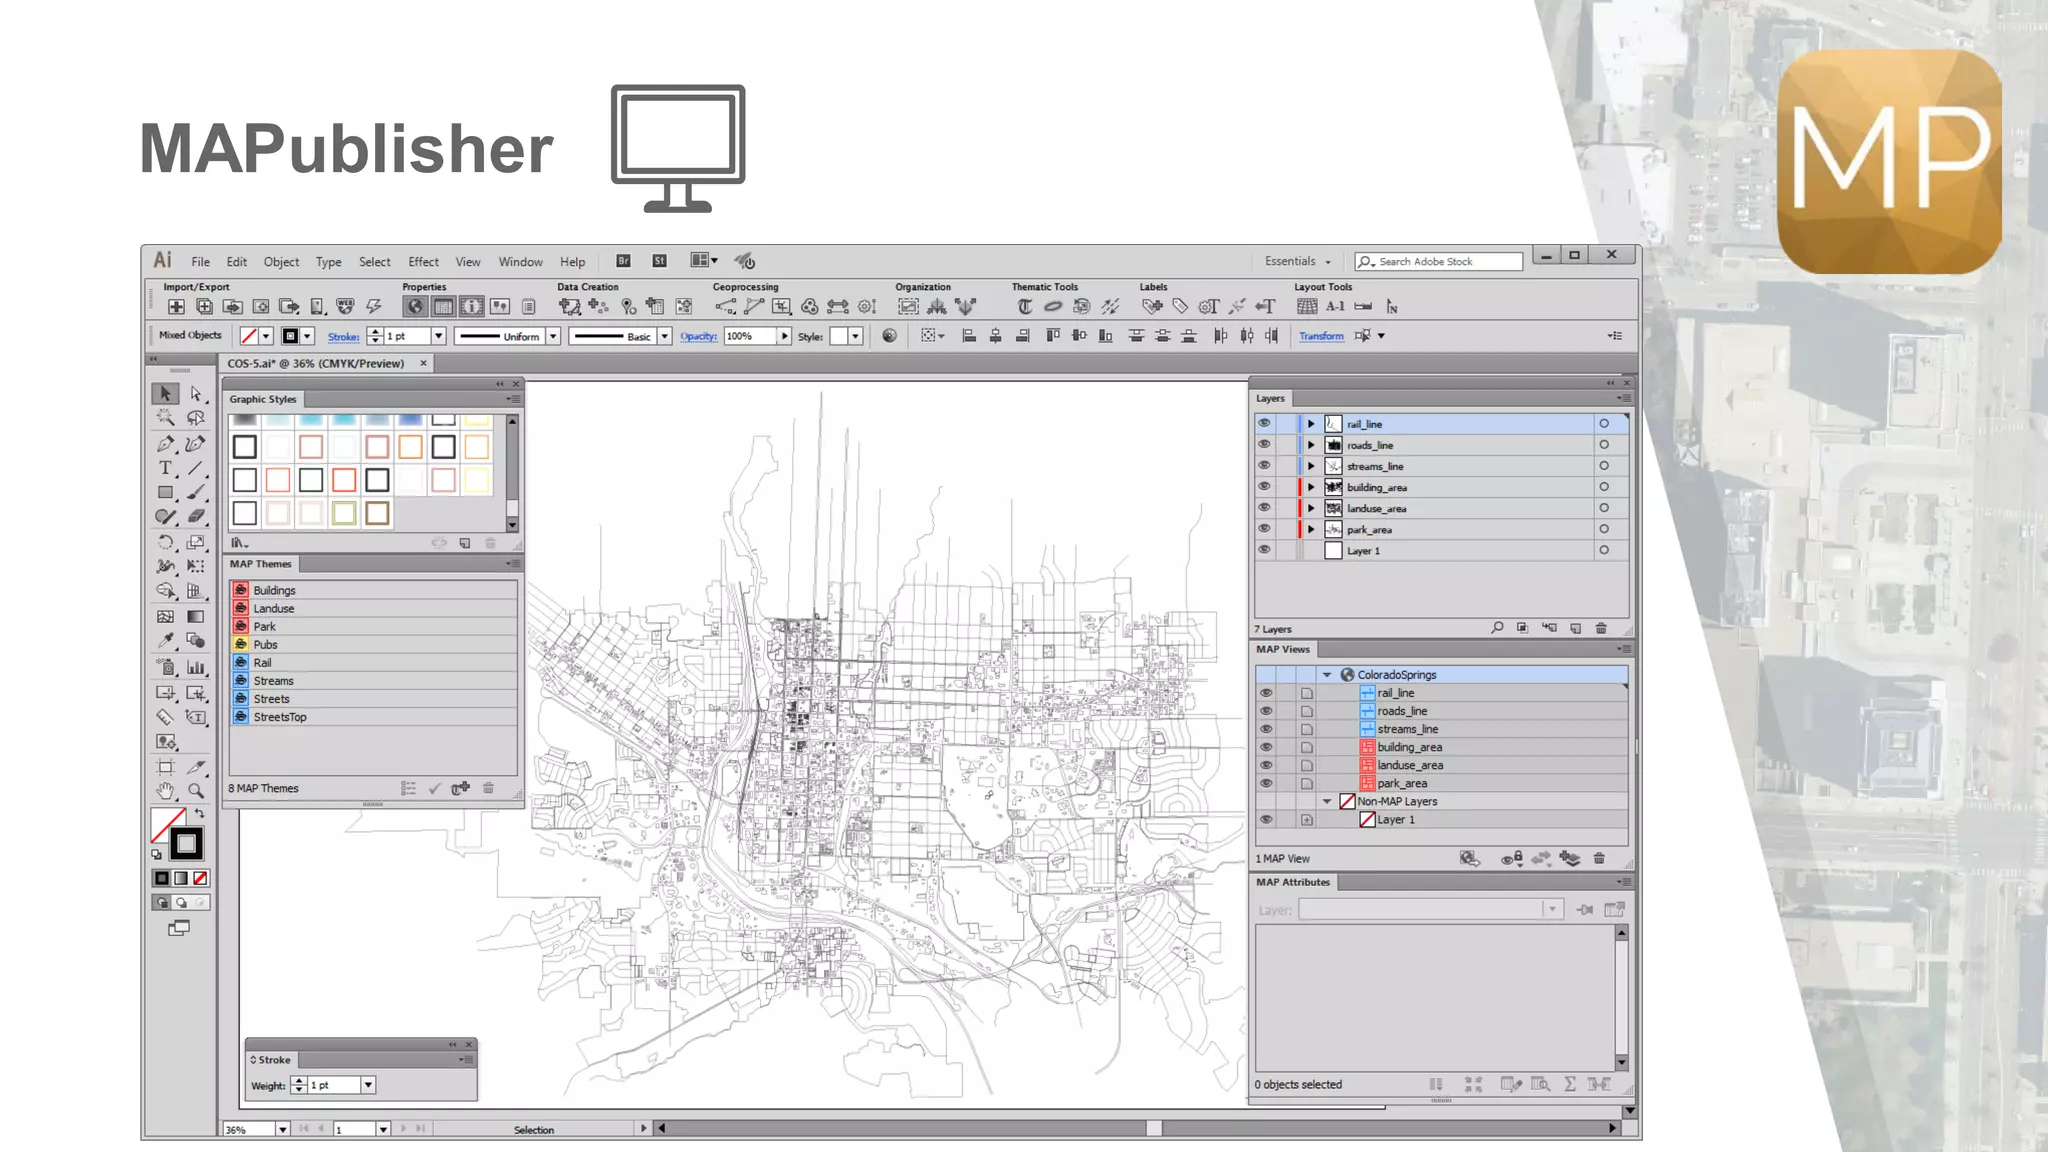Select the Lasso tool
This screenshot has height=1152, width=2048.
196,418
